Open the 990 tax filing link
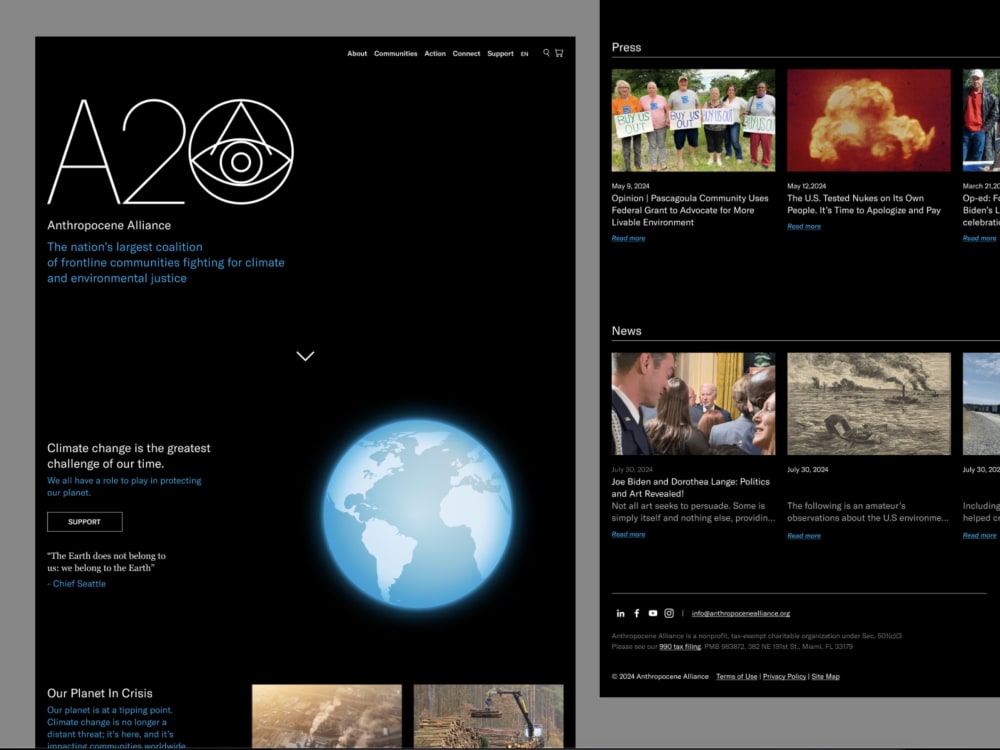Viewport: 1000px width, 750px height. click(x=679, y=647)
